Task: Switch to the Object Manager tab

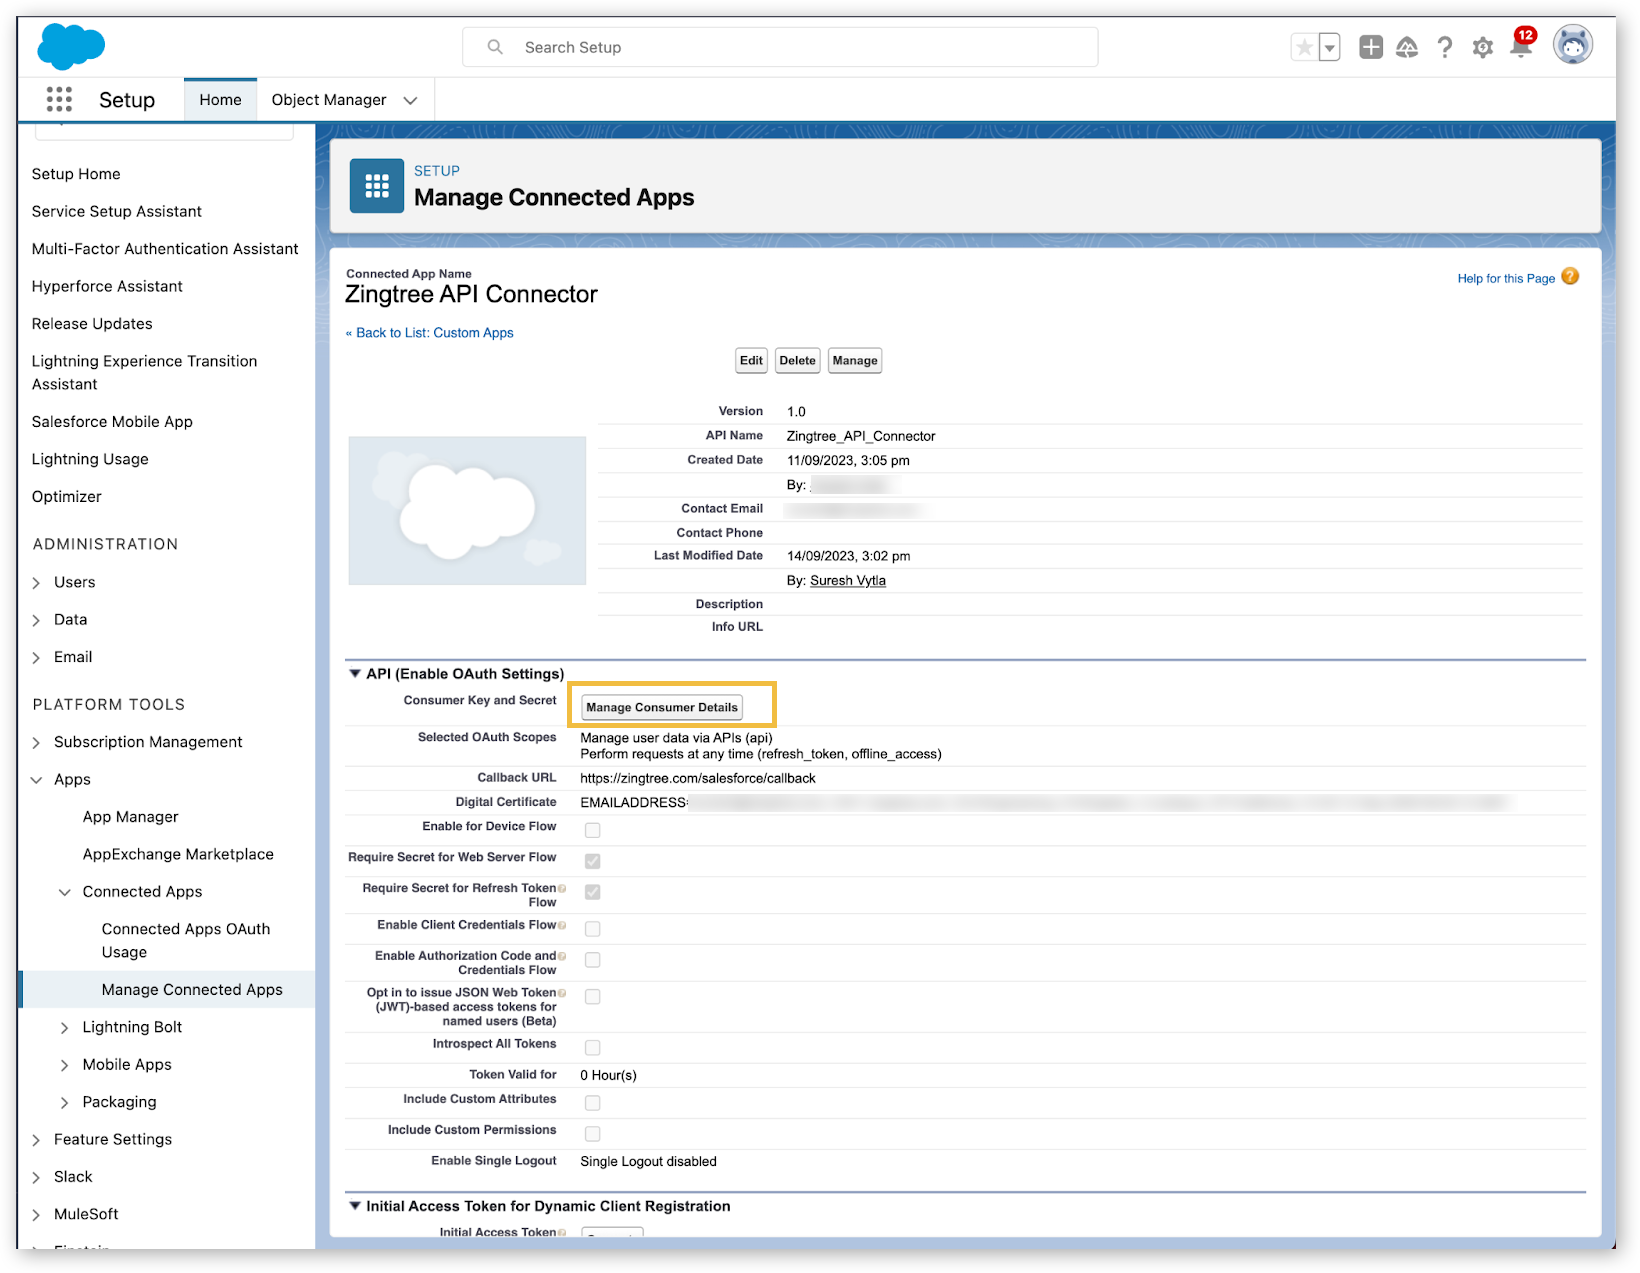Action: 329,100
